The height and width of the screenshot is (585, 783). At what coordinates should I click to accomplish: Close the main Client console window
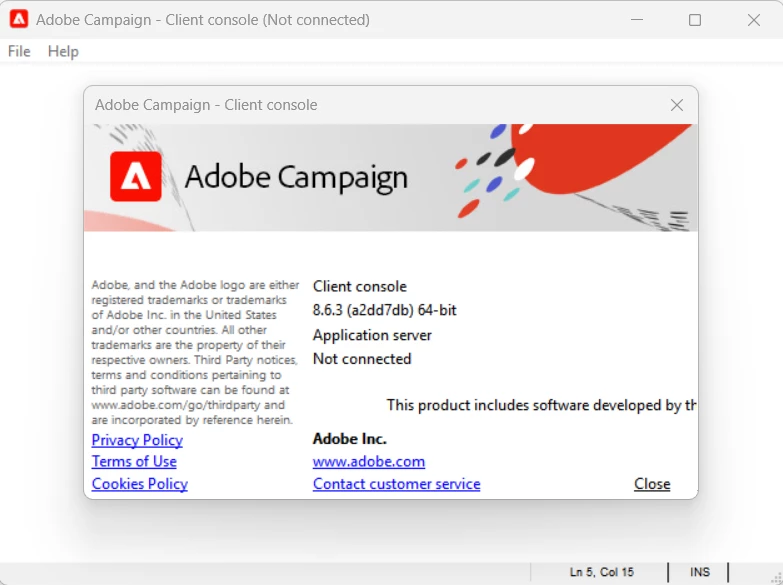point(754,19)
